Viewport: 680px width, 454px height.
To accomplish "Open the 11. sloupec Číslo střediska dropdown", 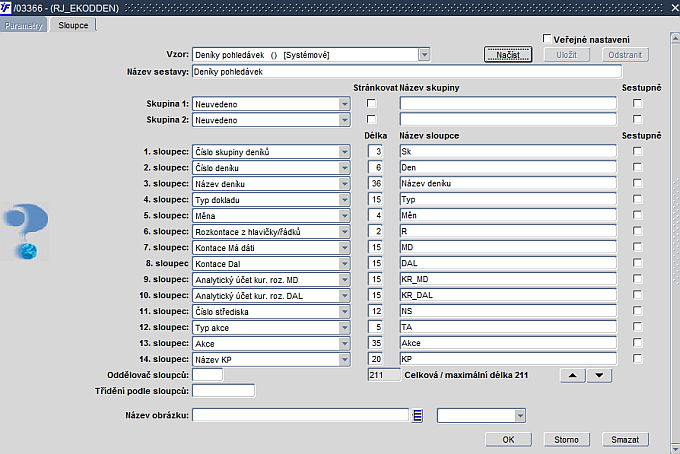I will tap(344, 312).
